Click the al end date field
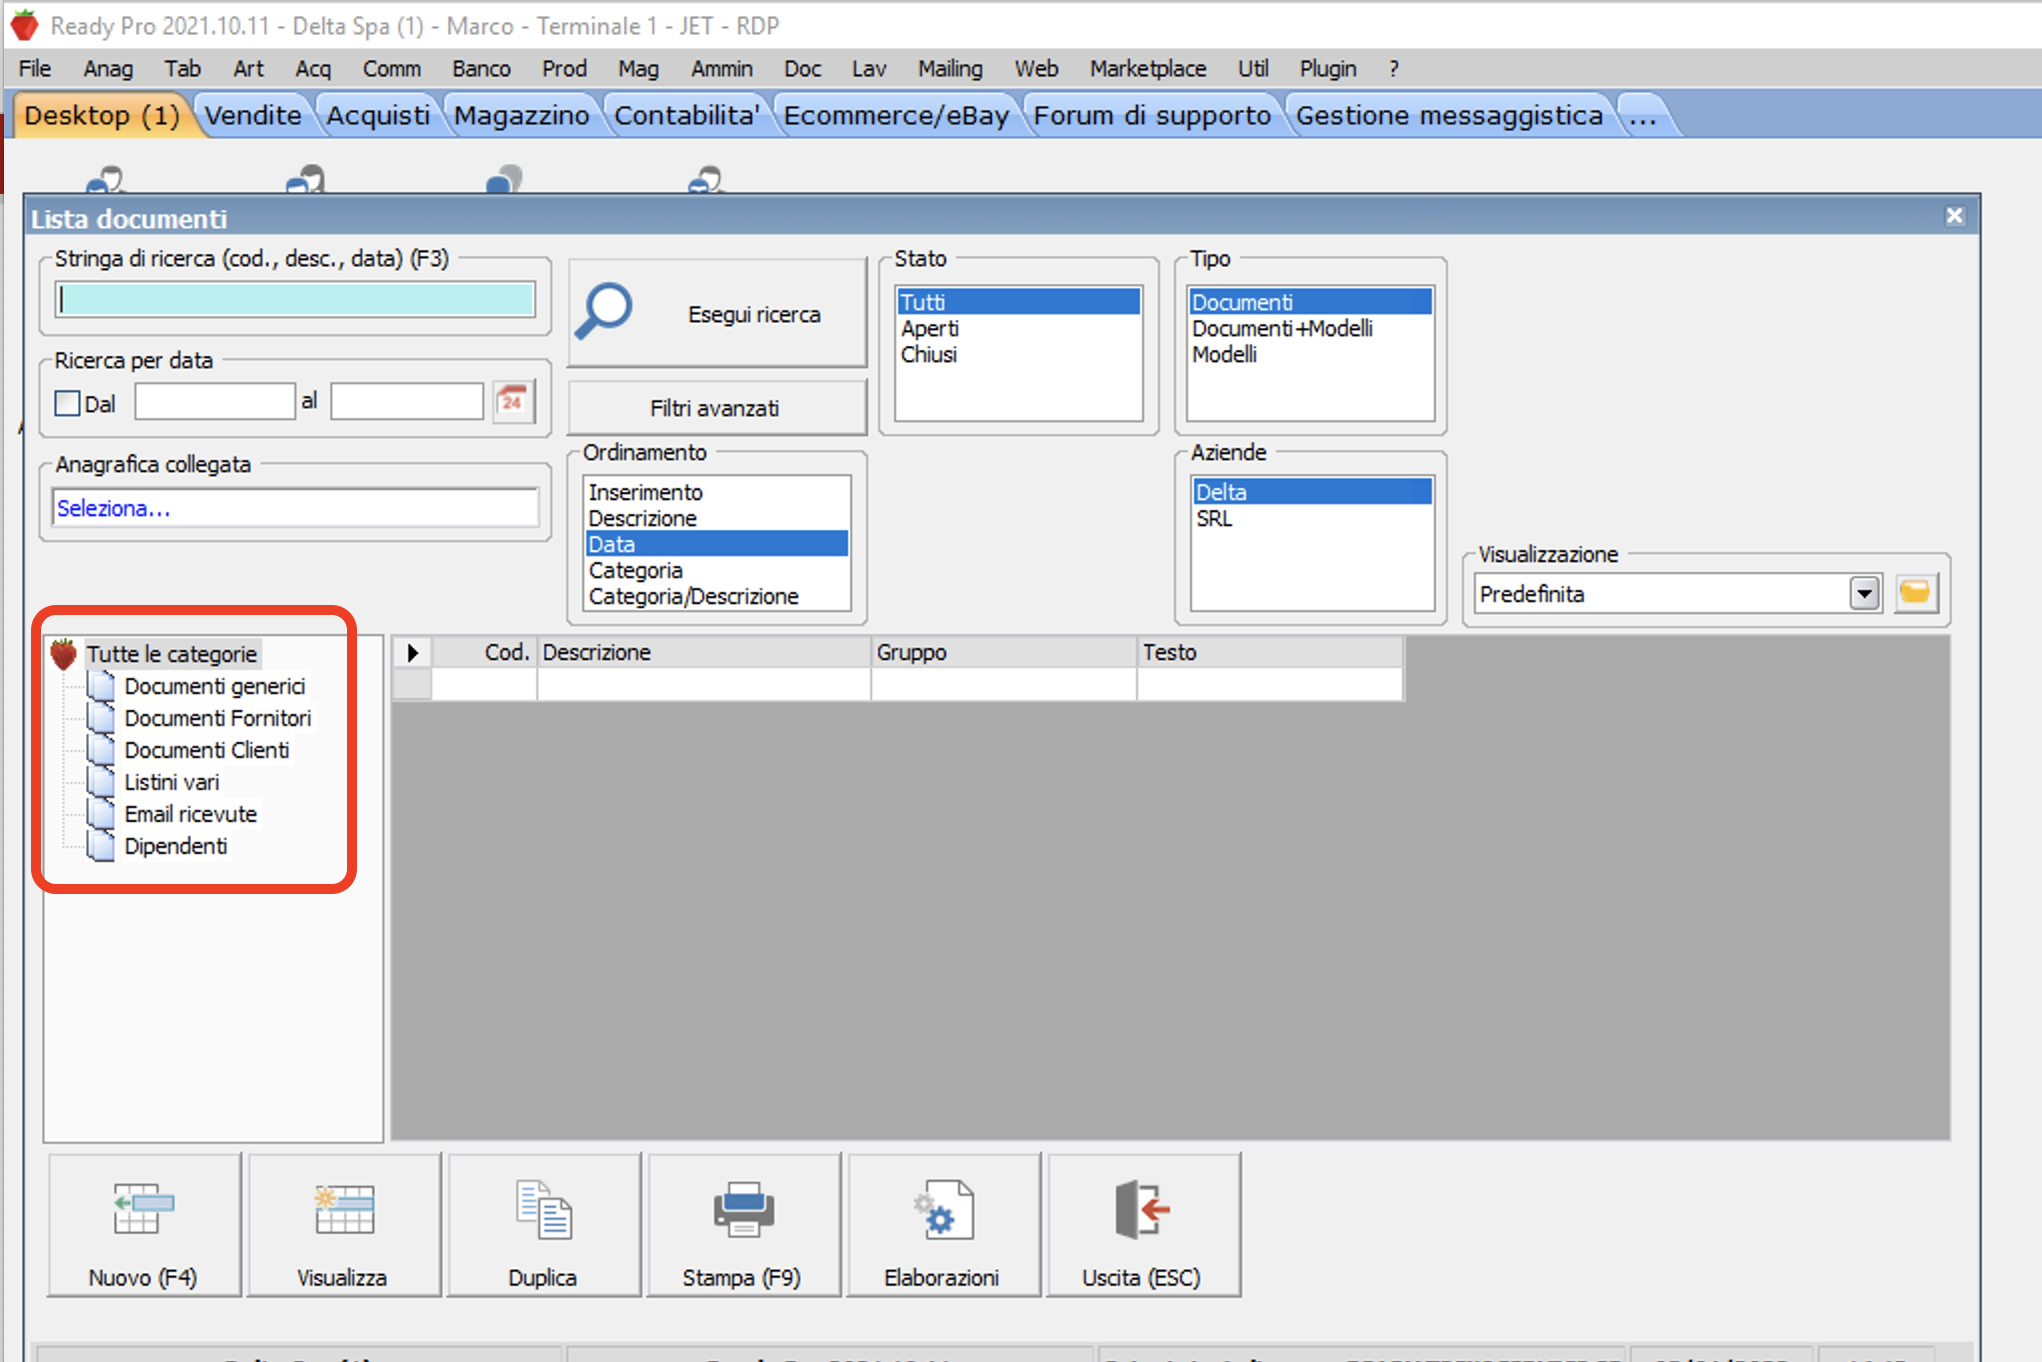The image size is (2042, 1362). click(x=407, y=402)
